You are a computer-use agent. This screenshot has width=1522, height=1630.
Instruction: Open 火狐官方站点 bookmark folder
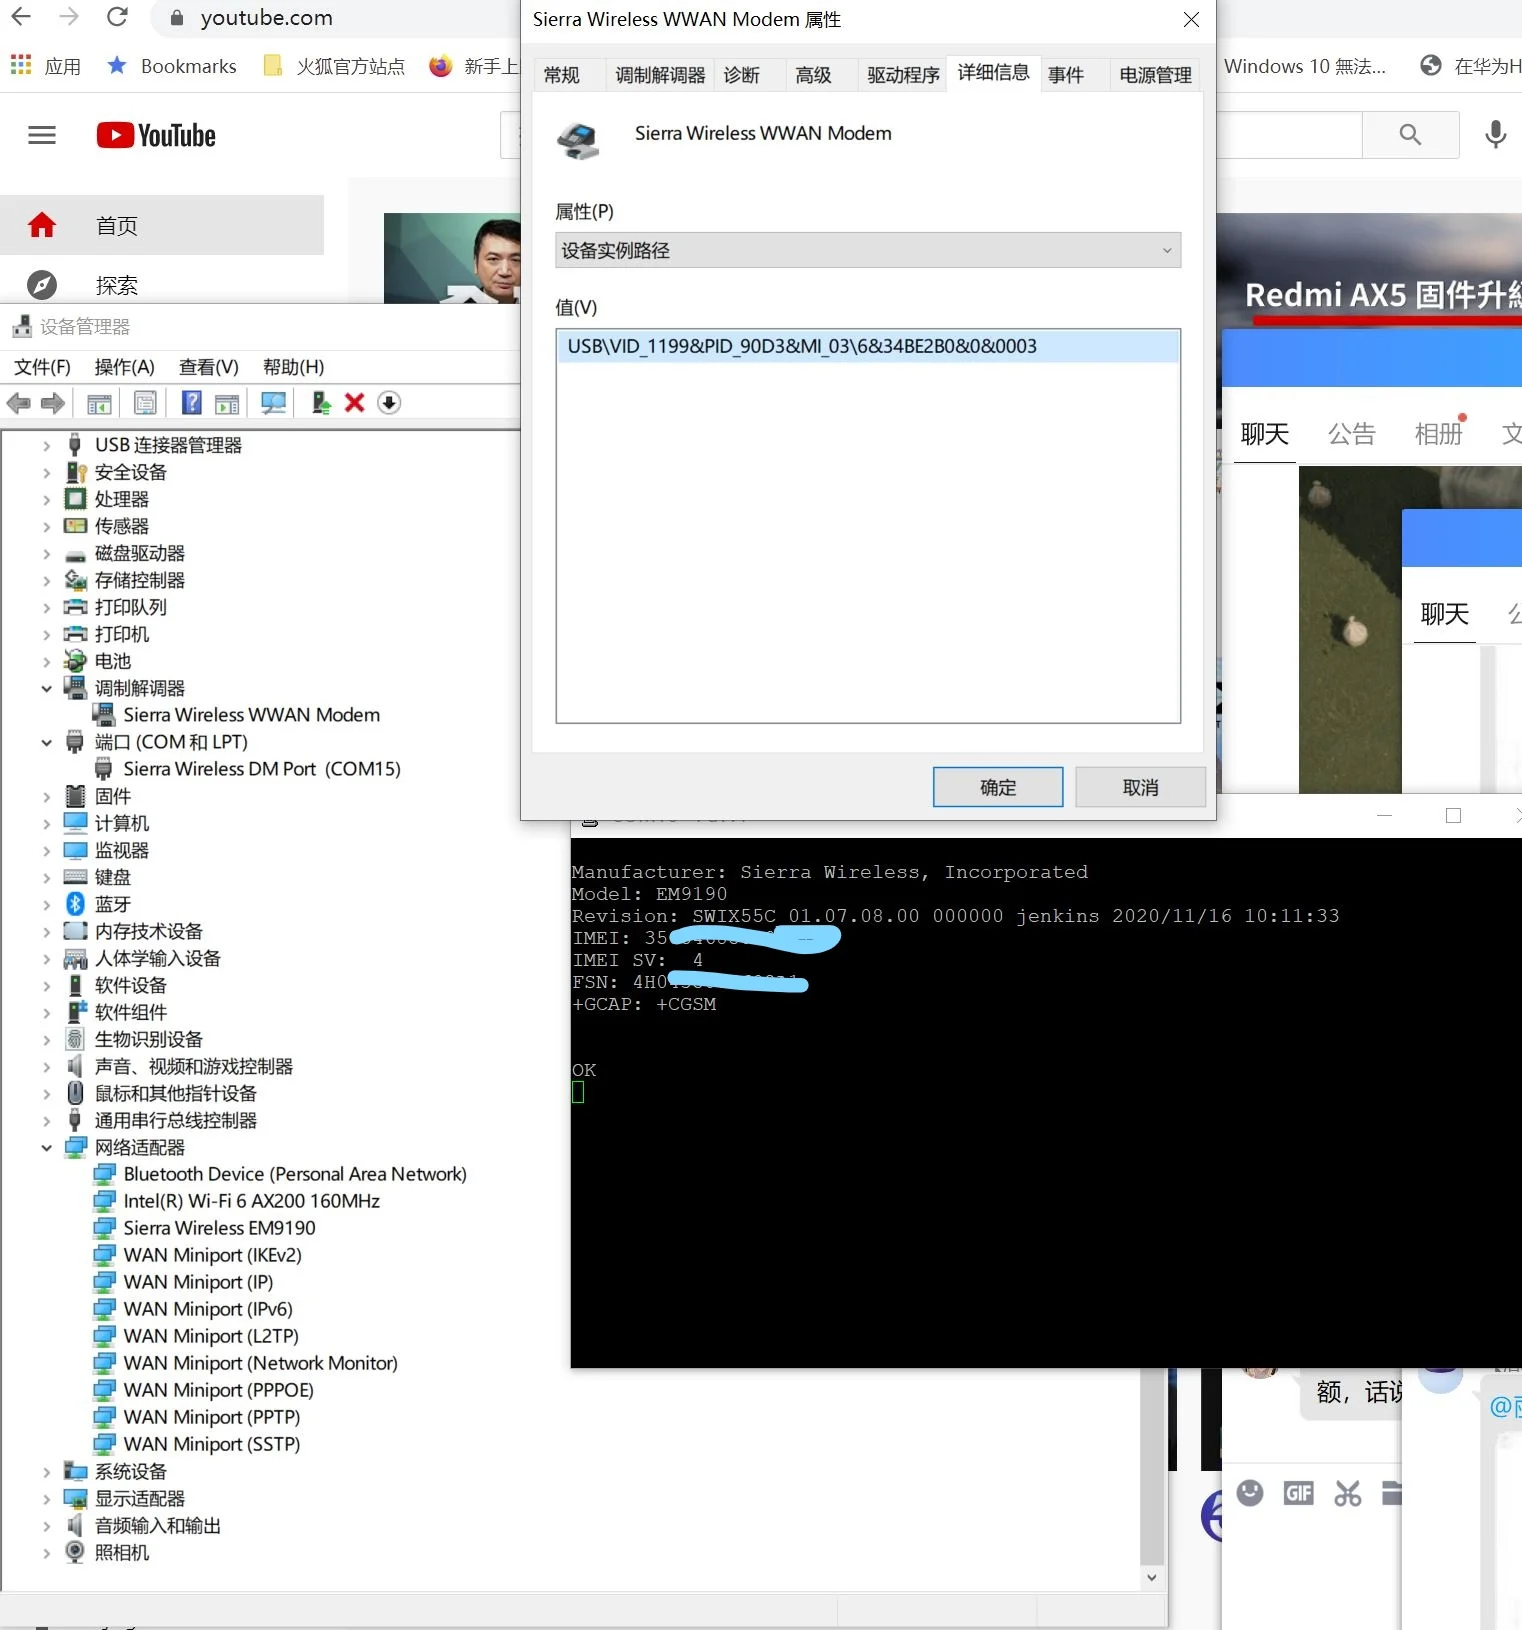[x=334, y=66]
